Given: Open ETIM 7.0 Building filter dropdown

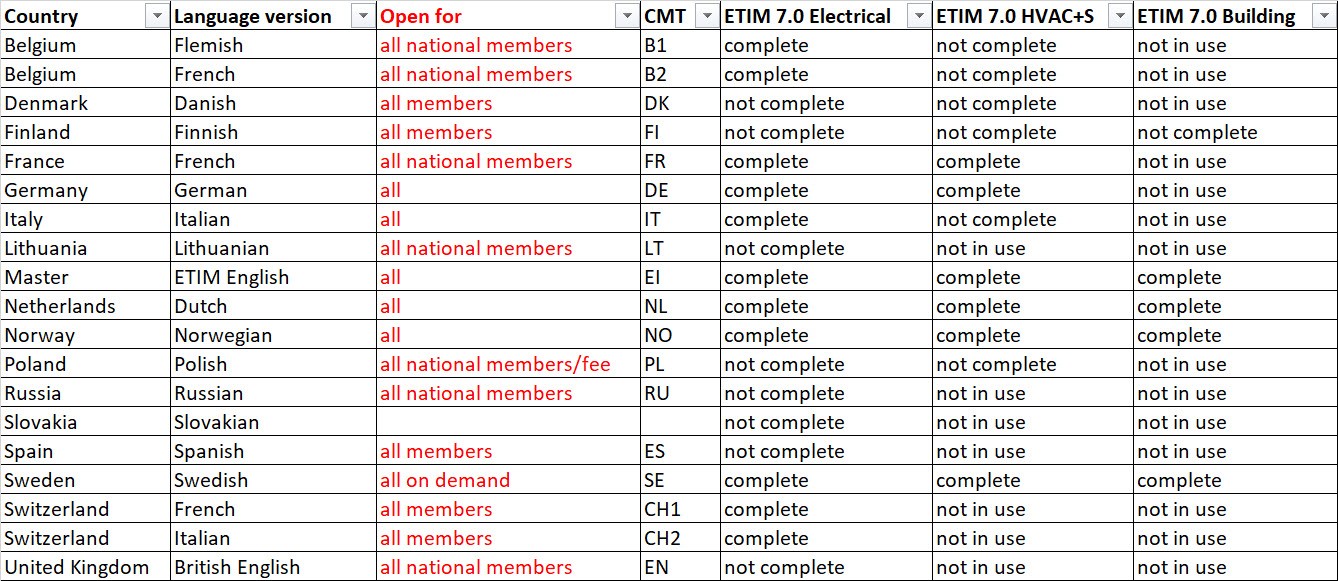Looking at the screenshot, I should point(1321,16).
